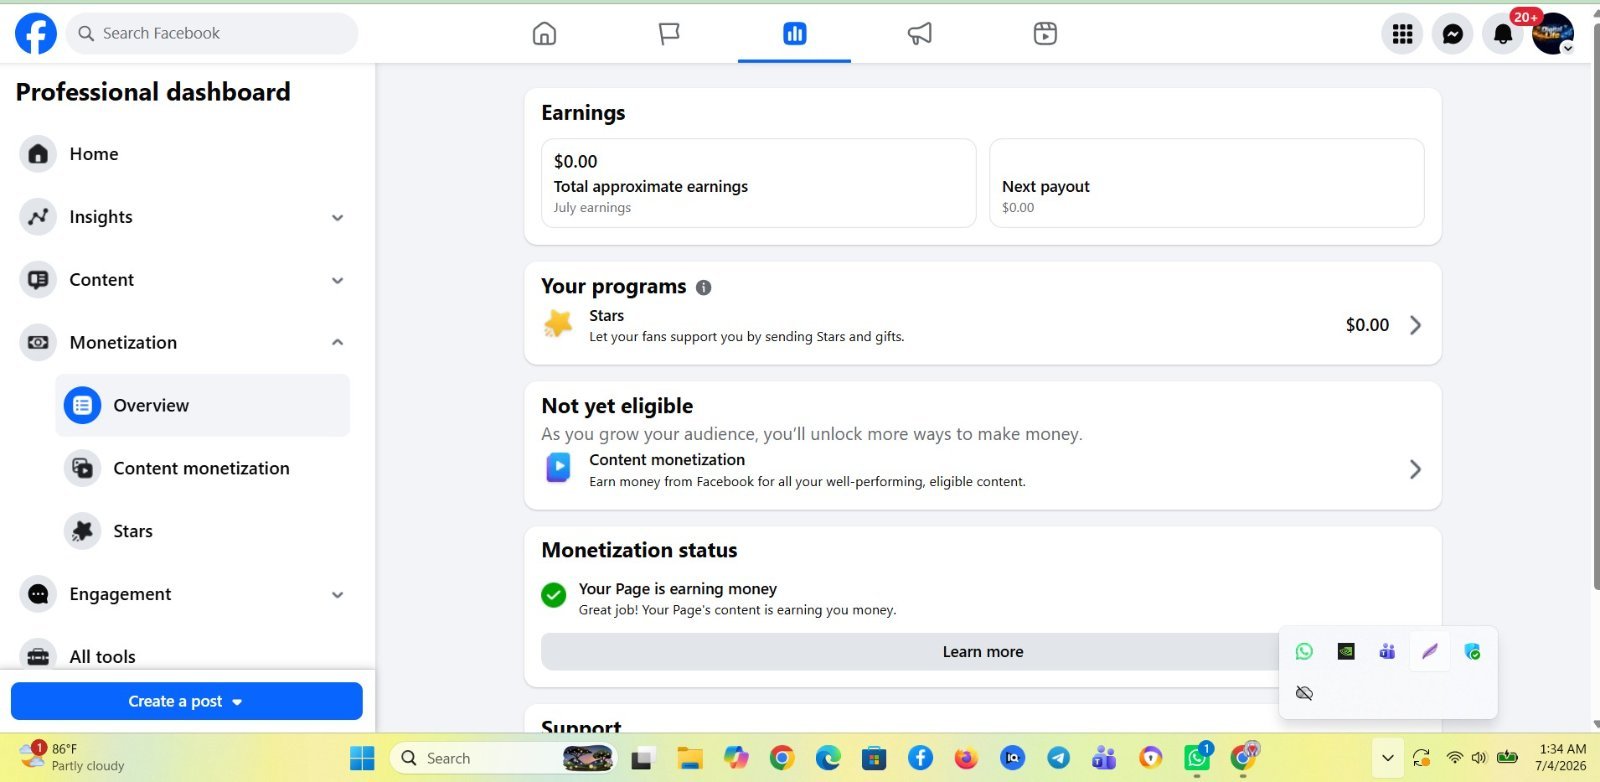Click the Wi-Fi network tray icon
Viewport: 1600px width, 782px height.
click(x=1455, y=758)
